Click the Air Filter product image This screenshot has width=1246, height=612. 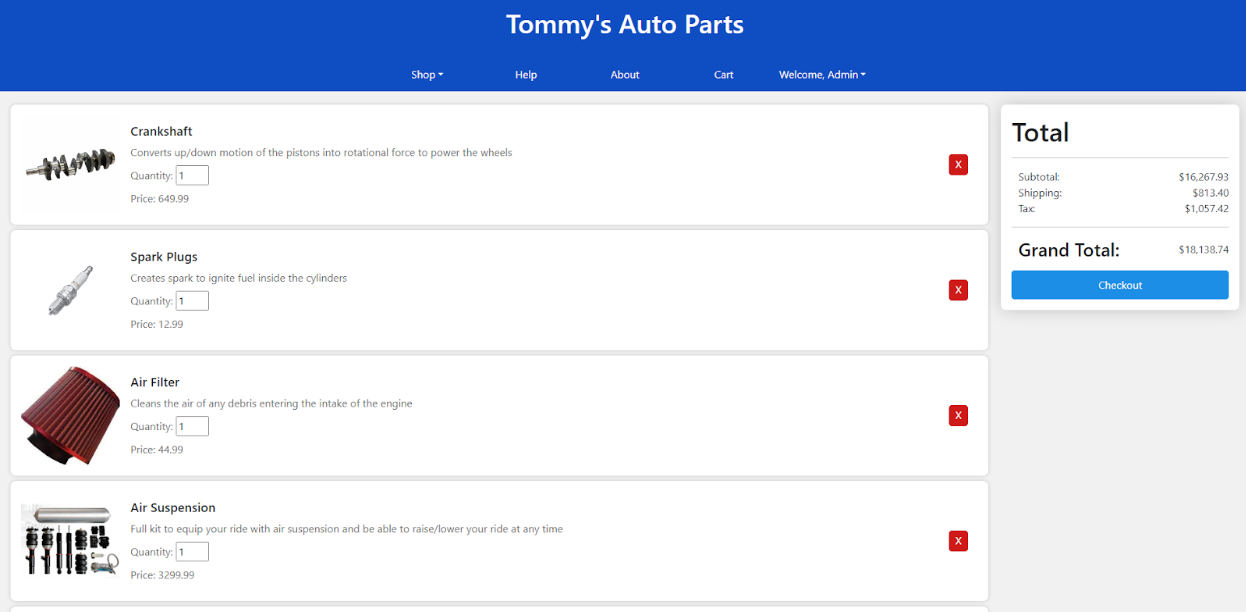[x=69, y=415]
